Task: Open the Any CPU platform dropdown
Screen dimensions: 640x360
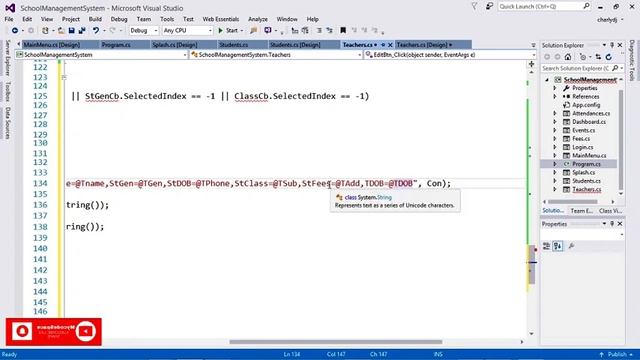Action: point(187,31)
